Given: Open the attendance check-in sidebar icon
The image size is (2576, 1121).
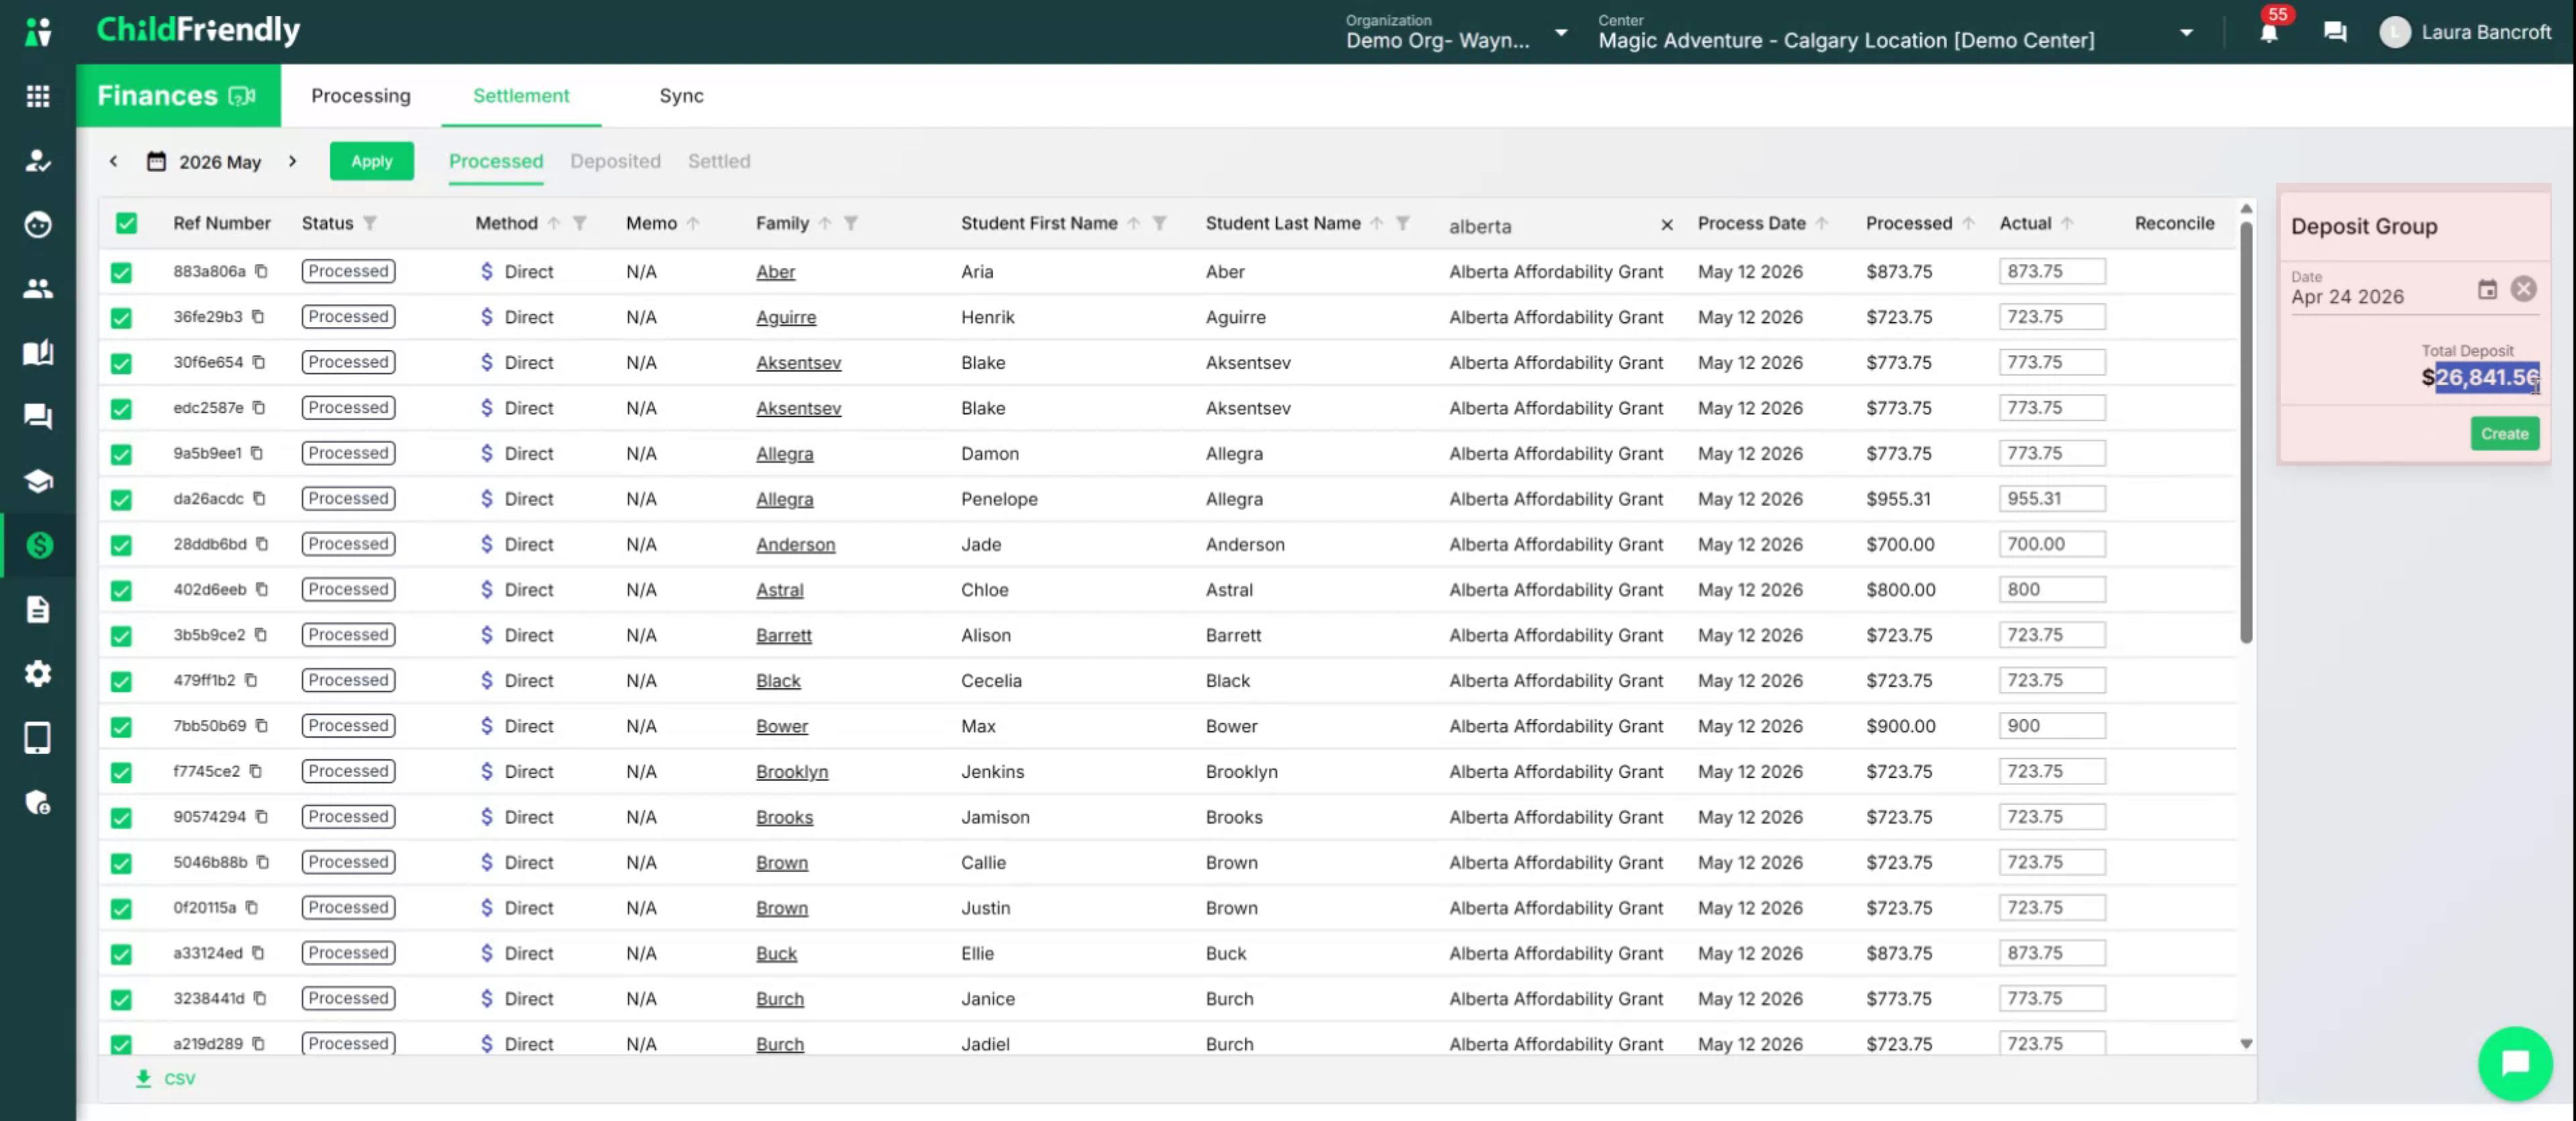Looking at the screenshot, I should (x=38, y=160).
